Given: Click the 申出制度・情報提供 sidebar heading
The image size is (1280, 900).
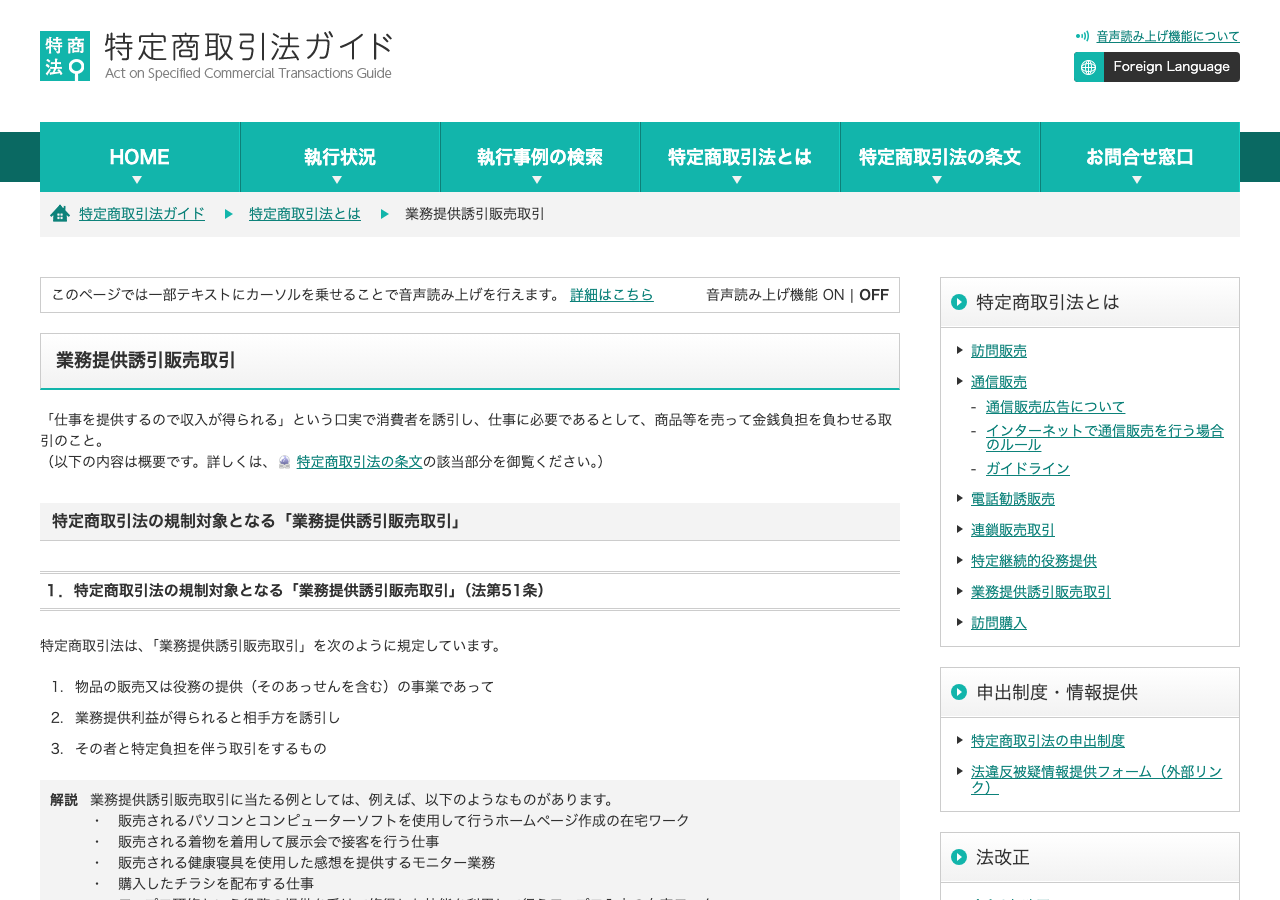Looking at the screenshot, I should (x=1057, y=692).
